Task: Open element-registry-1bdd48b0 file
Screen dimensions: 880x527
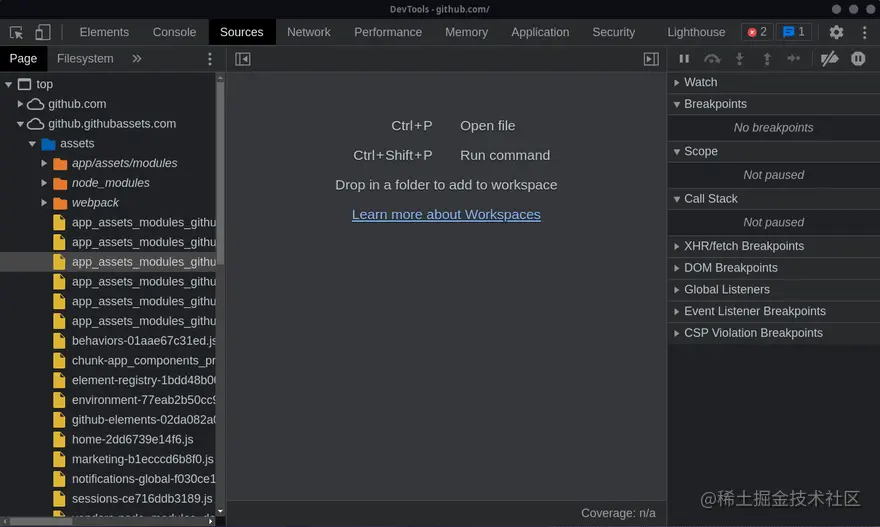Action: click(x=108, y=380)
